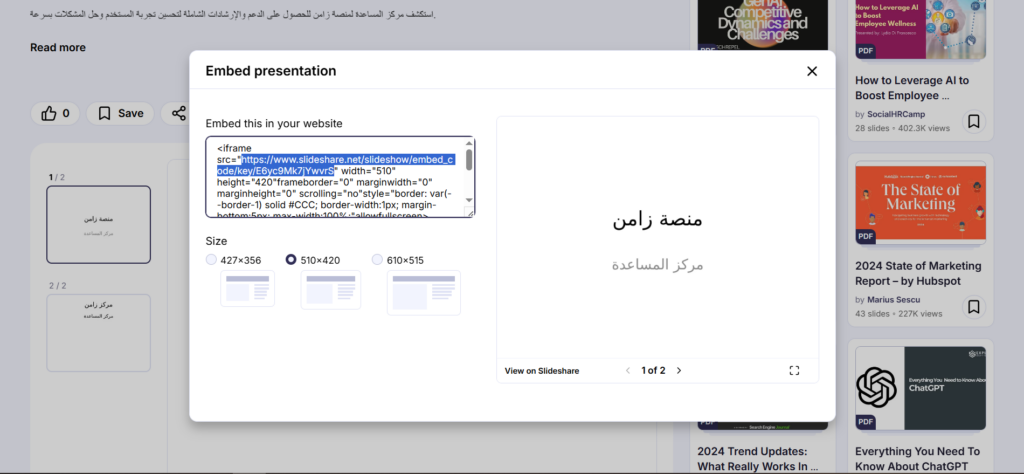The image size is (1024, 474).
Task: Open View on Slideshare link
Action: click(x=541, y=371)
